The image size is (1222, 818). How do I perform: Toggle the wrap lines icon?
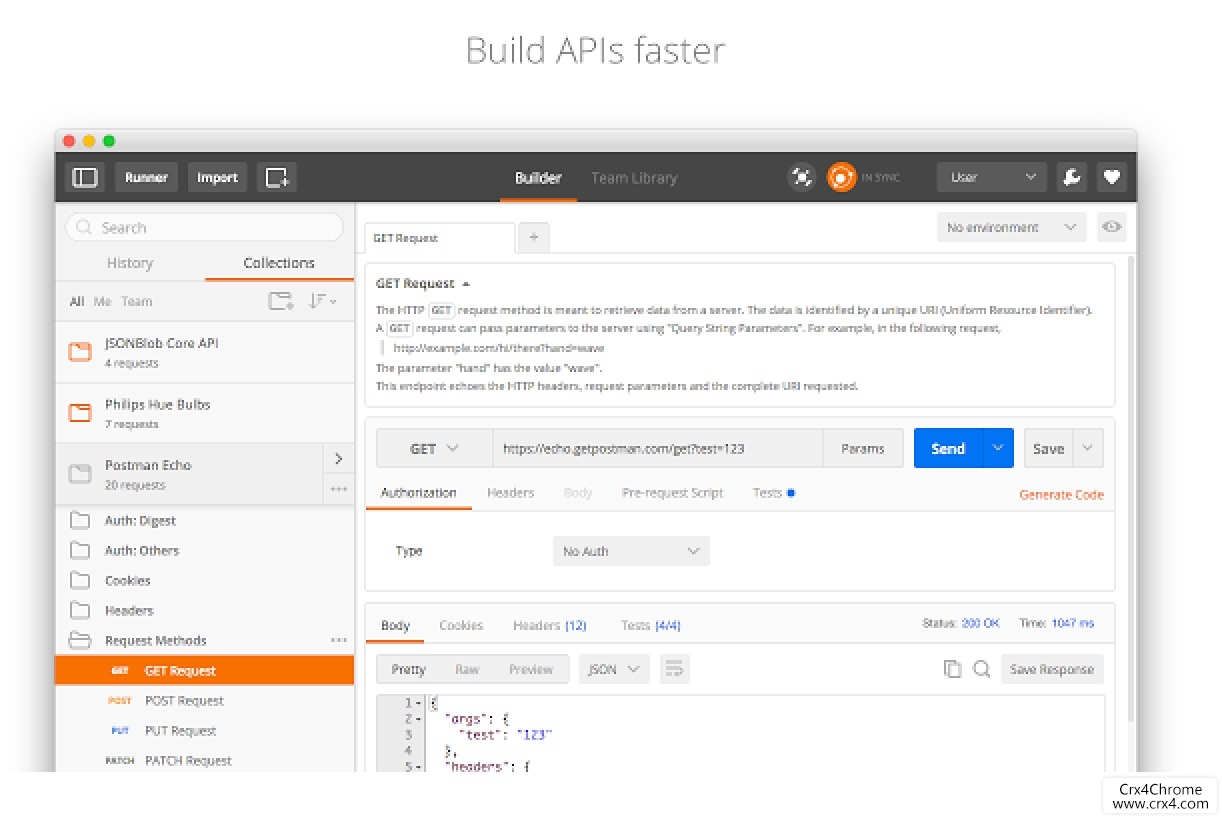[x=675, y=669]
